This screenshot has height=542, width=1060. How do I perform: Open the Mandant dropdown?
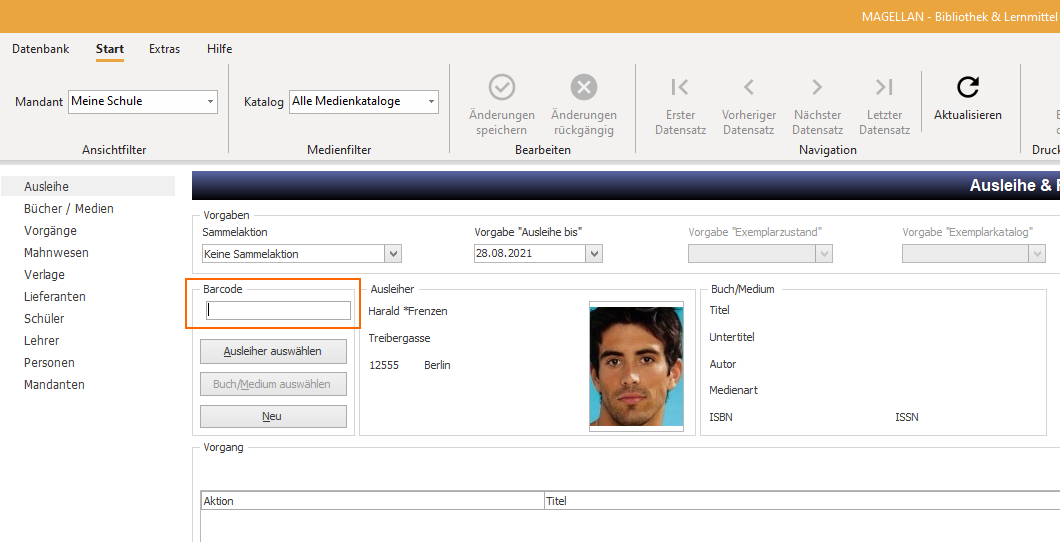coord(143,101)
